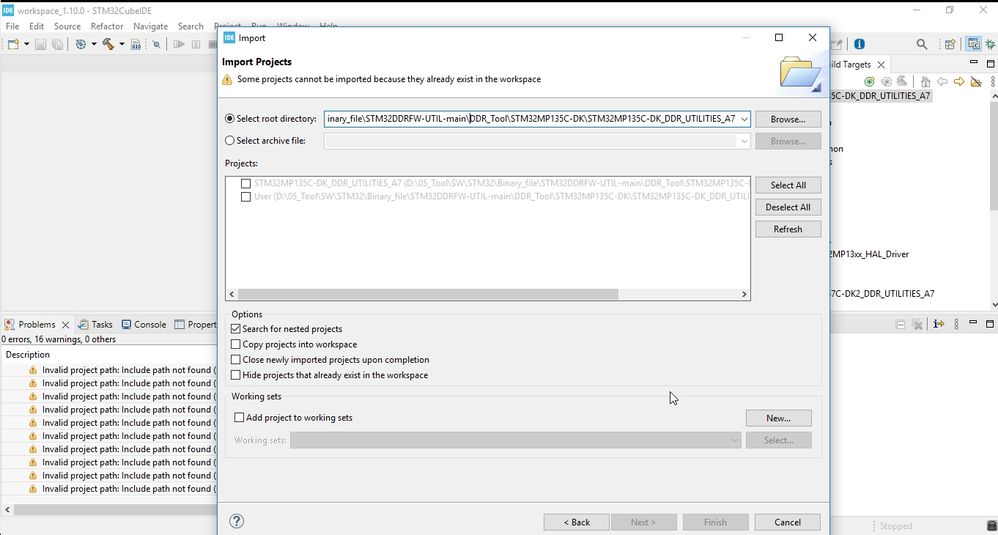Enable Close newly imported projects upon completion
This screenshot has height=535, width=998.
click(x=235, y=359)
